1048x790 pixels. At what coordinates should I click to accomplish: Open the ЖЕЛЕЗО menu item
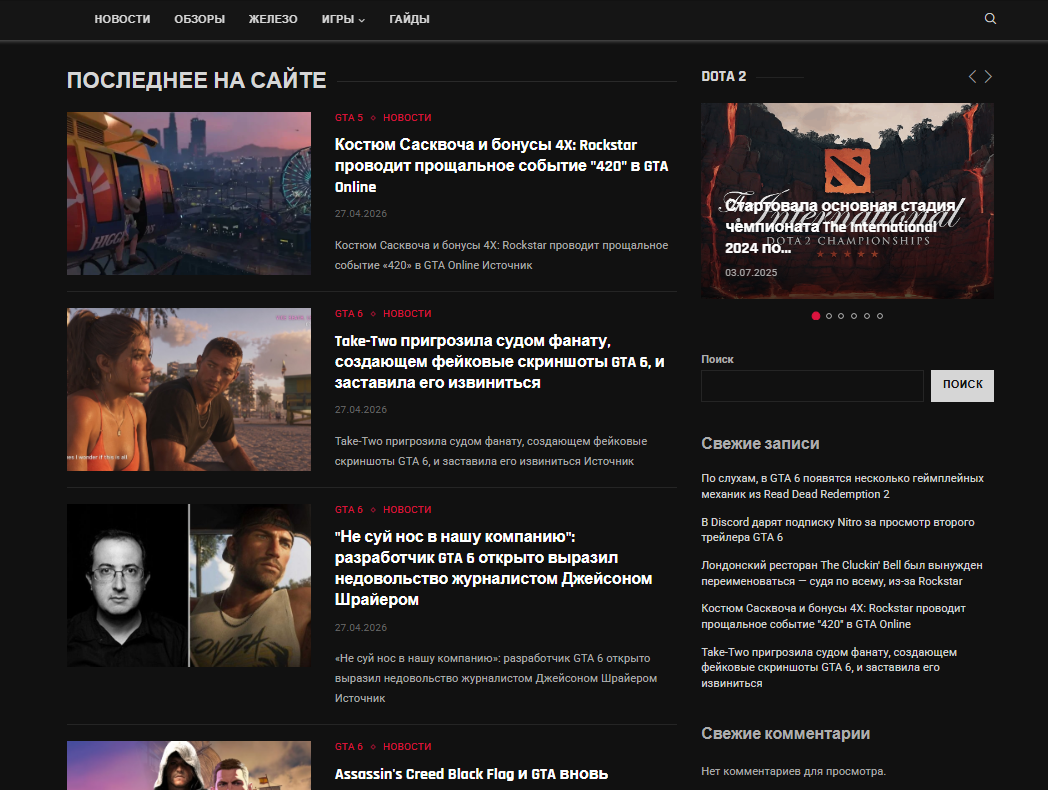click(x=273, y=19)
